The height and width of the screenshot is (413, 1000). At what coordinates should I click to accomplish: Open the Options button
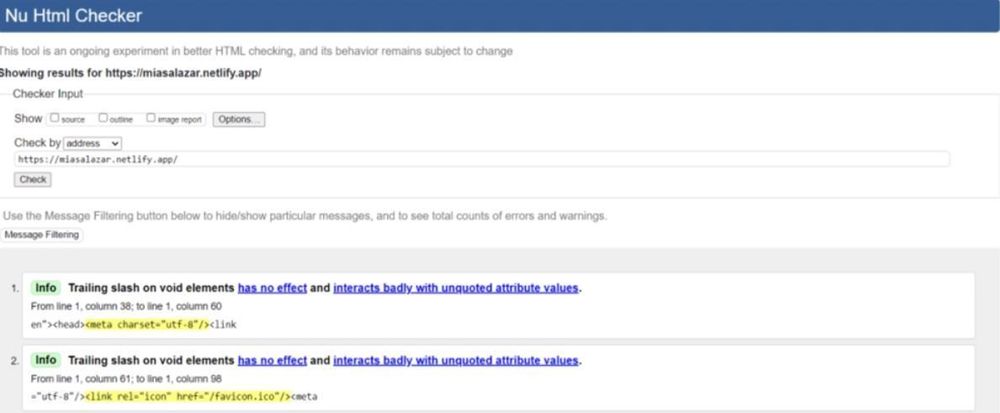pyautogui.click(x=239, y=119)
